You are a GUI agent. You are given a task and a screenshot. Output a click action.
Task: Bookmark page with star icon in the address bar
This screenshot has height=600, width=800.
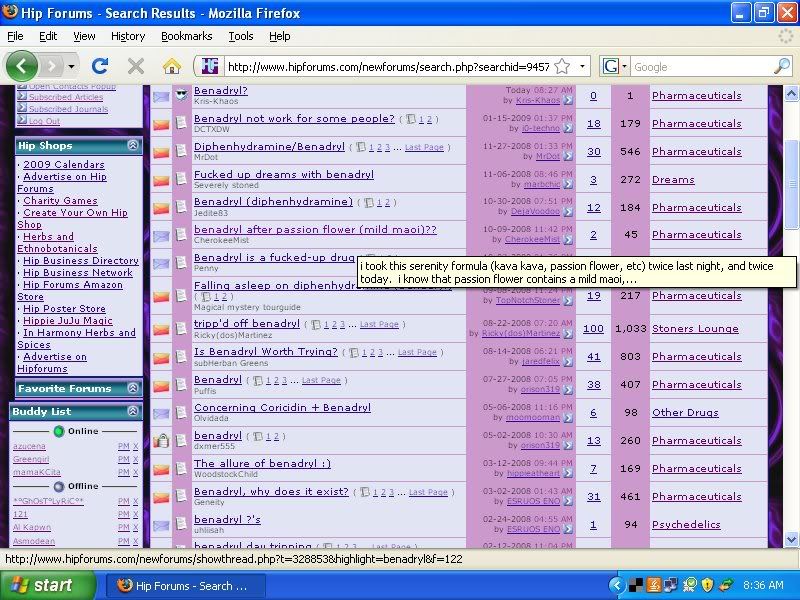tap(562, 66)
